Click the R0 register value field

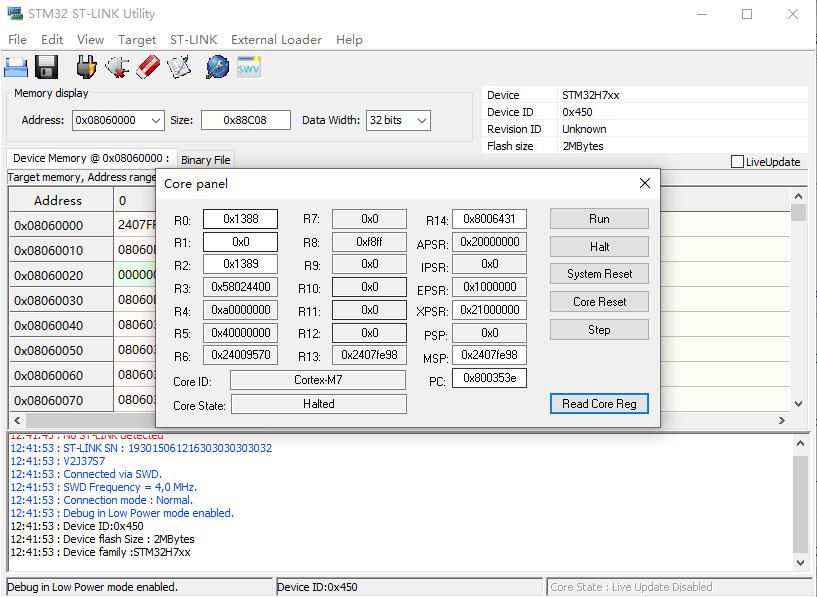click(240, 219)
